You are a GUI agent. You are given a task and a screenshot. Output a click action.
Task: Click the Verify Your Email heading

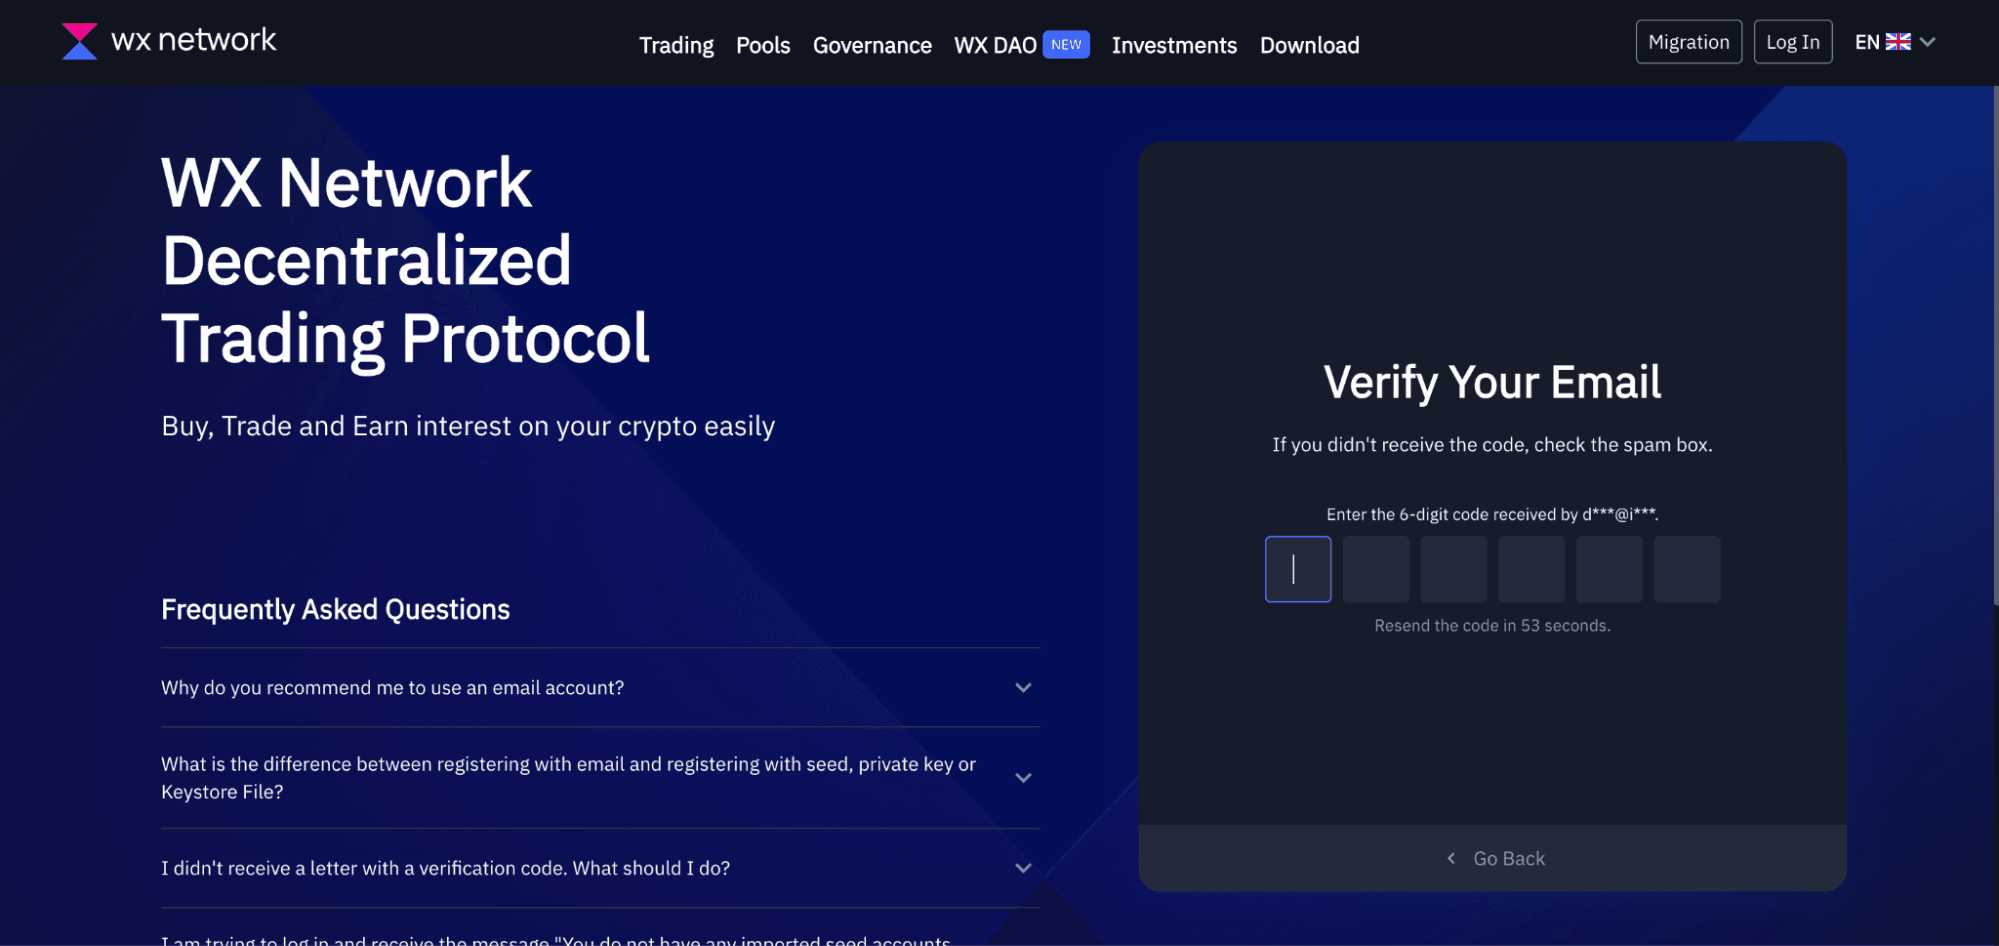coord(1492,382)
